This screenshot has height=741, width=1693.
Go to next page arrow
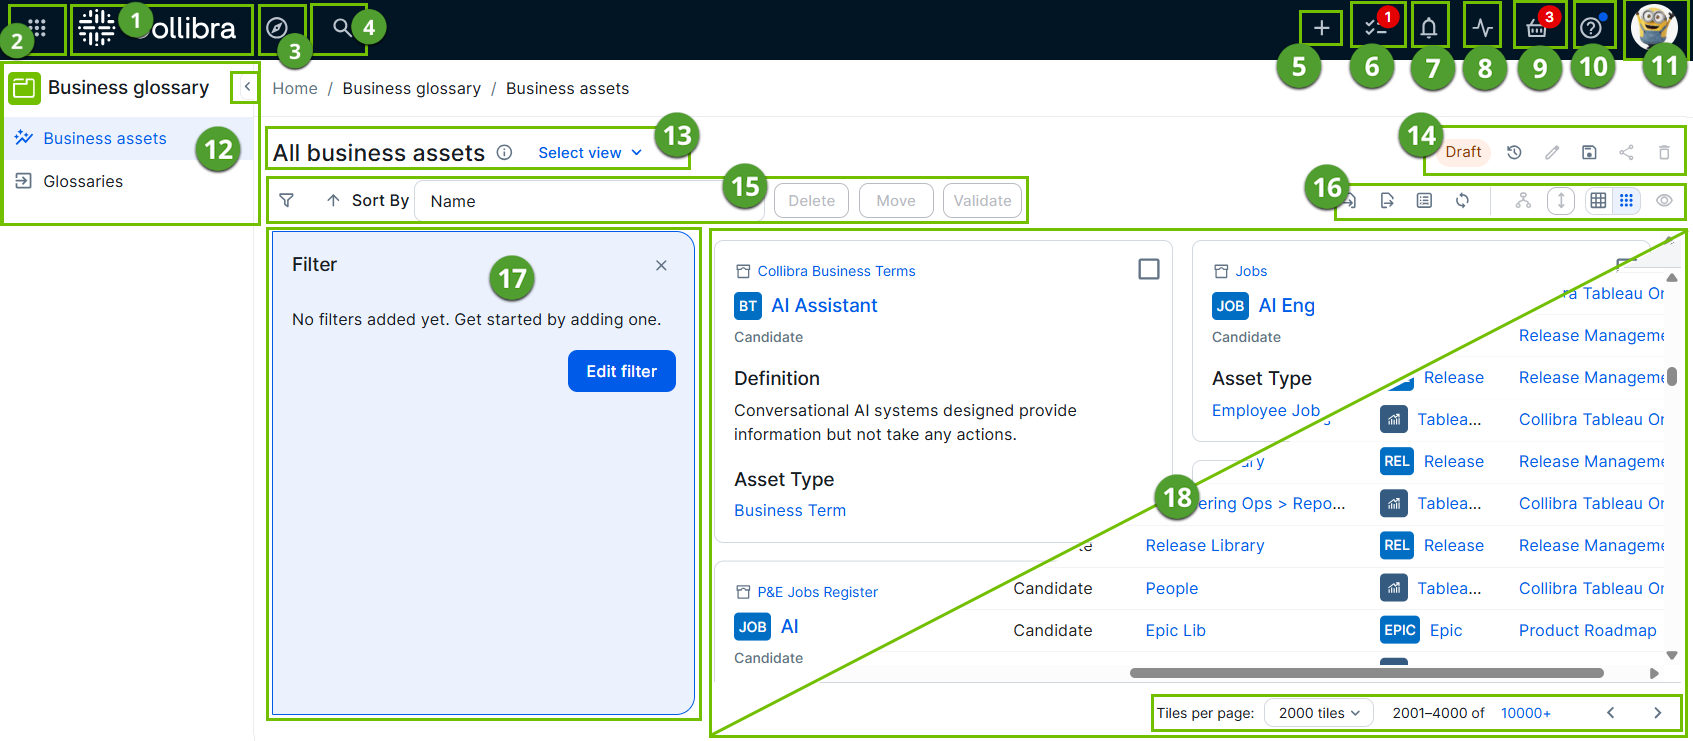coord(1657,713)
